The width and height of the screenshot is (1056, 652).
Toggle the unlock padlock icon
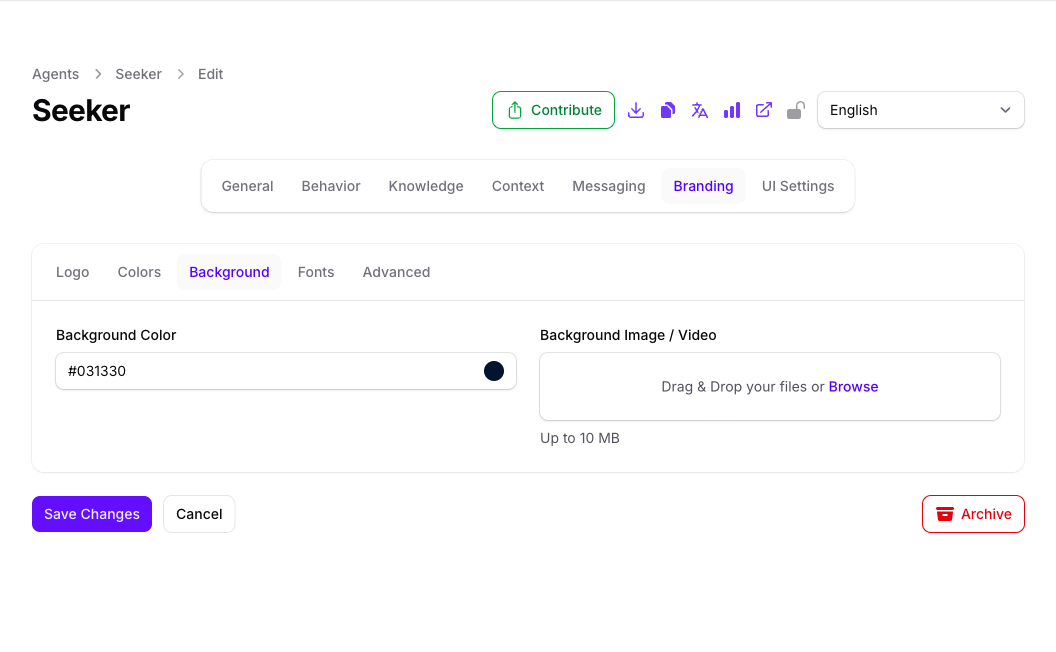coord(796,110)
